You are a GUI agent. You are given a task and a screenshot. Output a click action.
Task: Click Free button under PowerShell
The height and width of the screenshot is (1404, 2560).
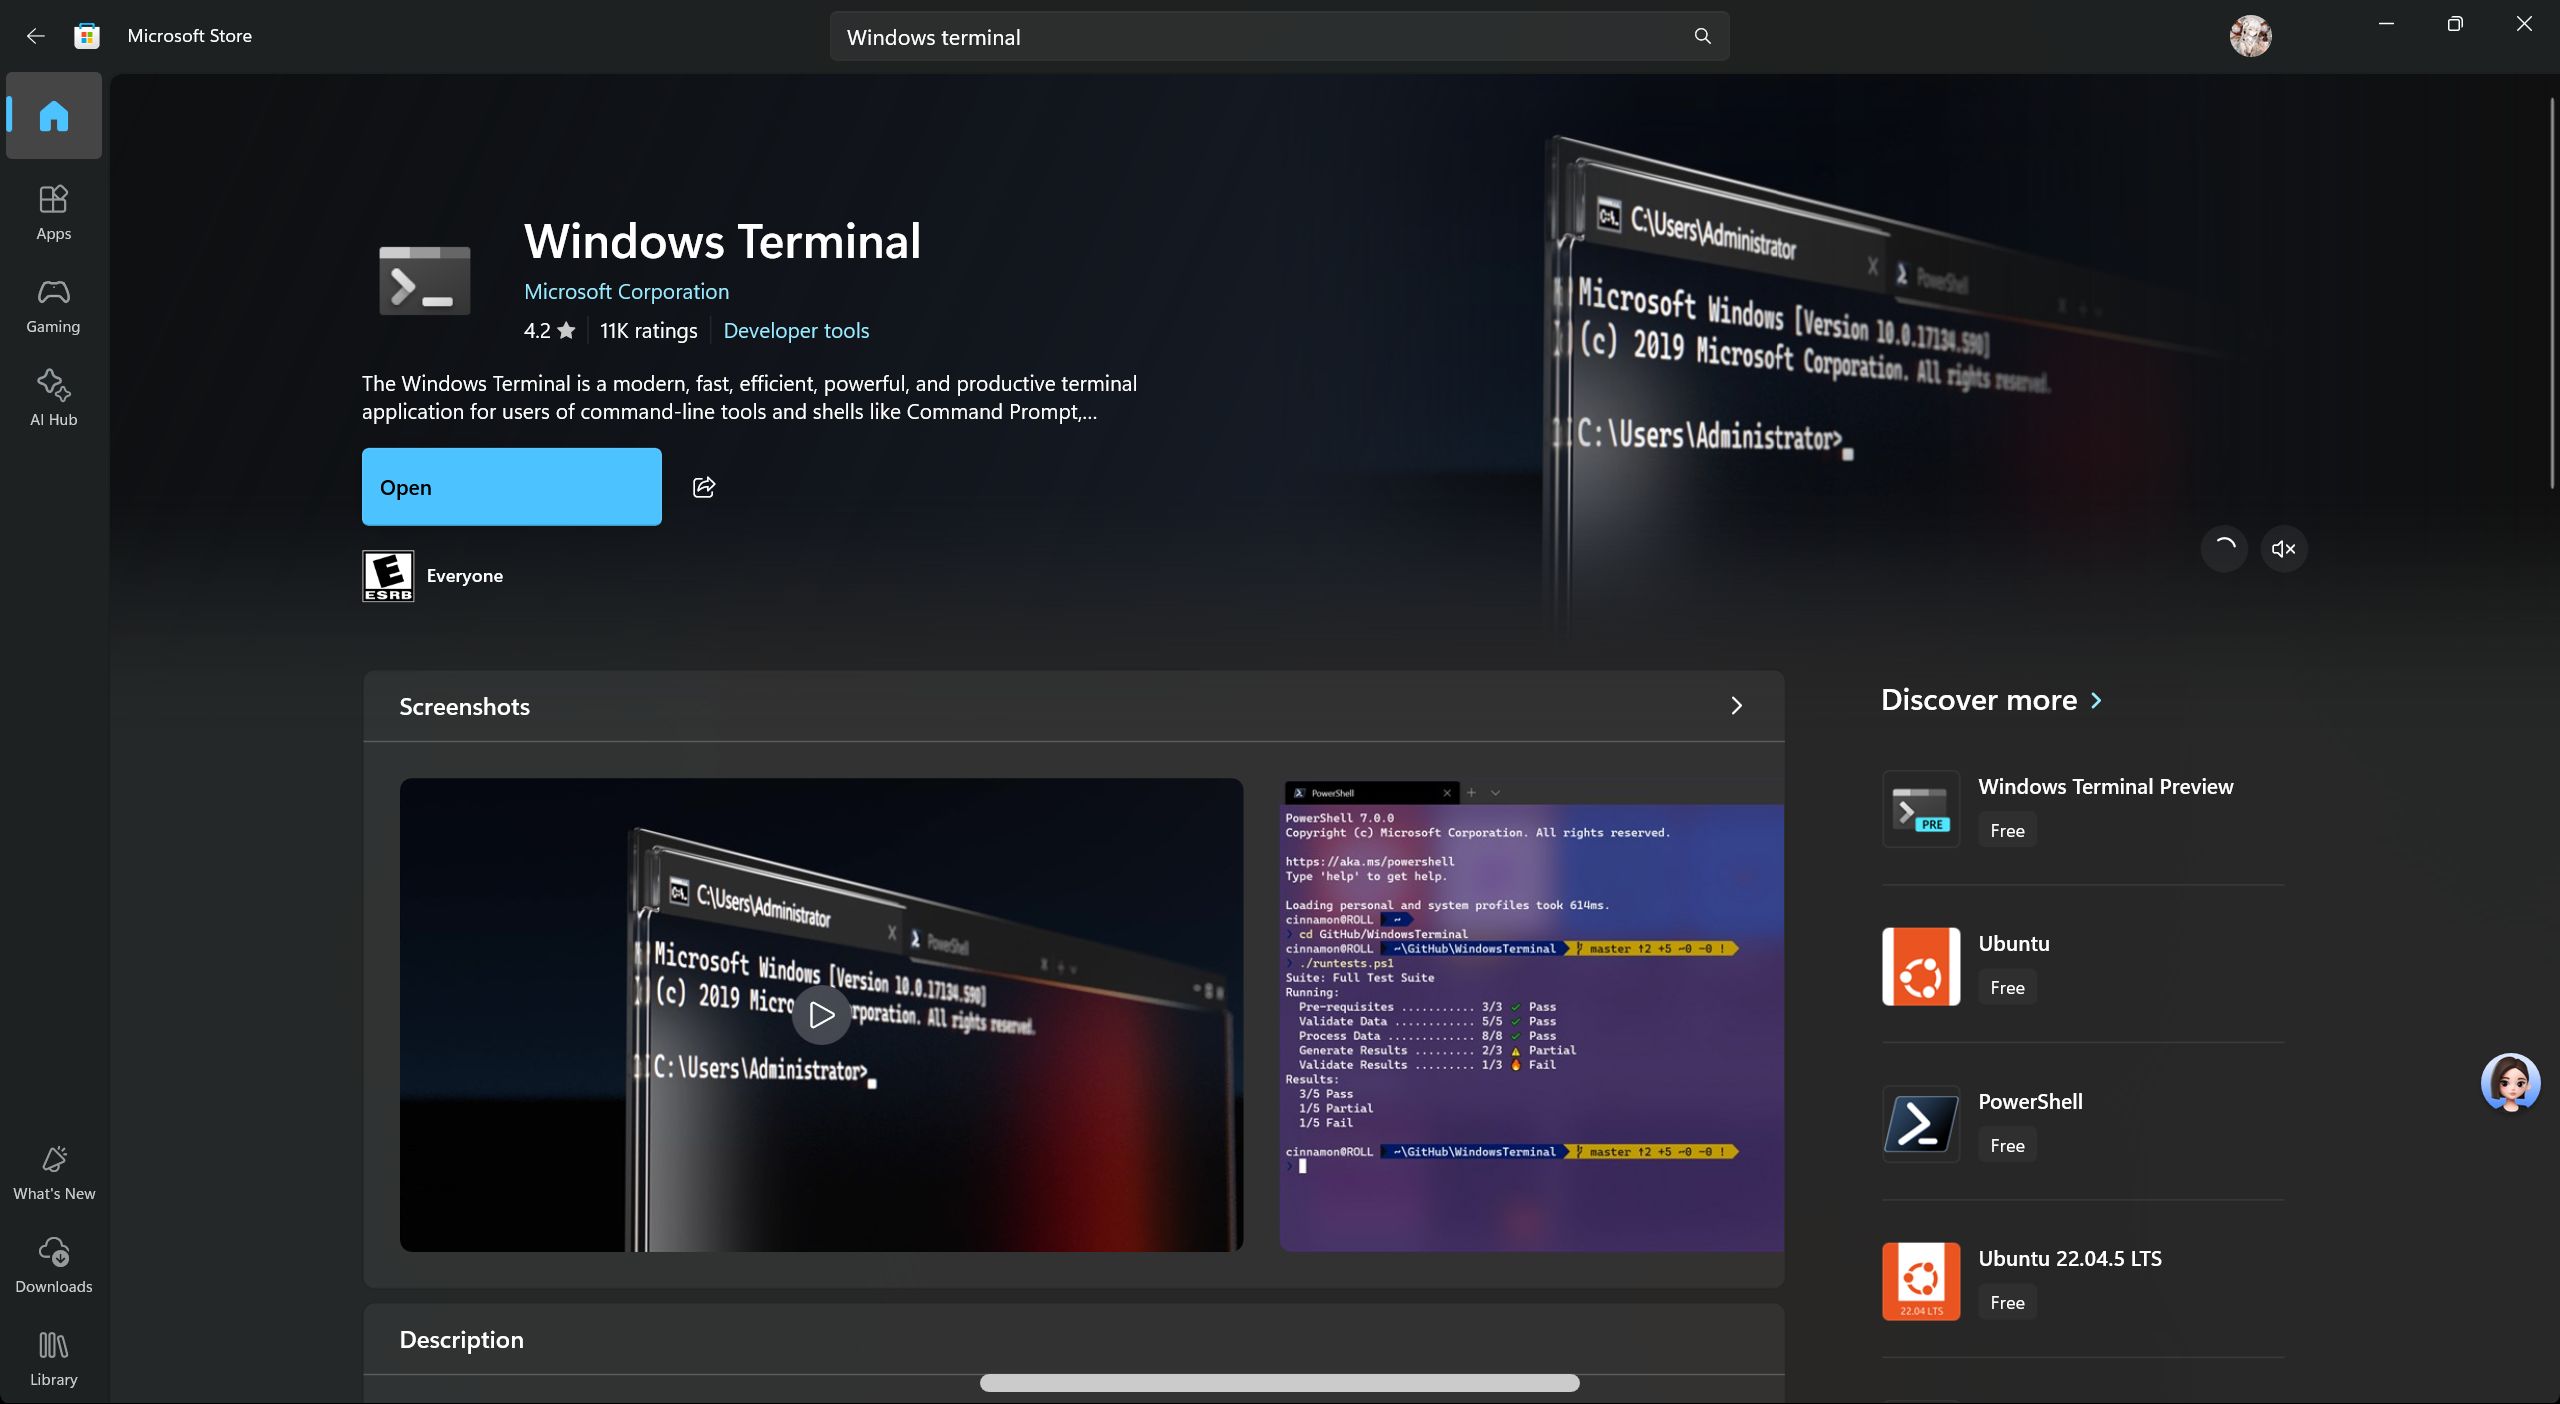pos(2007,1145)
